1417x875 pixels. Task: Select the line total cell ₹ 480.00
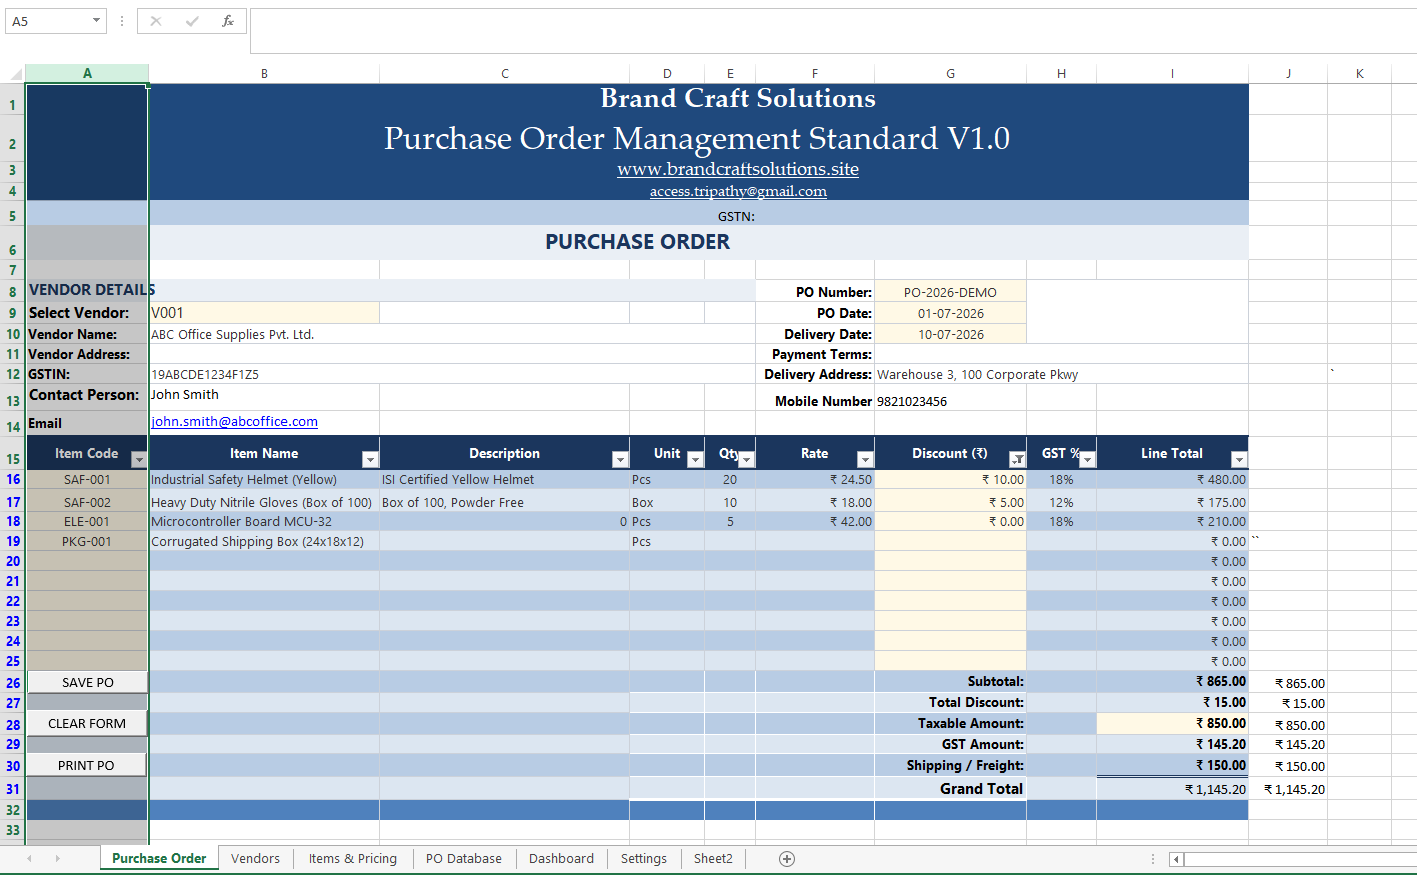[x=1172, y=480]
